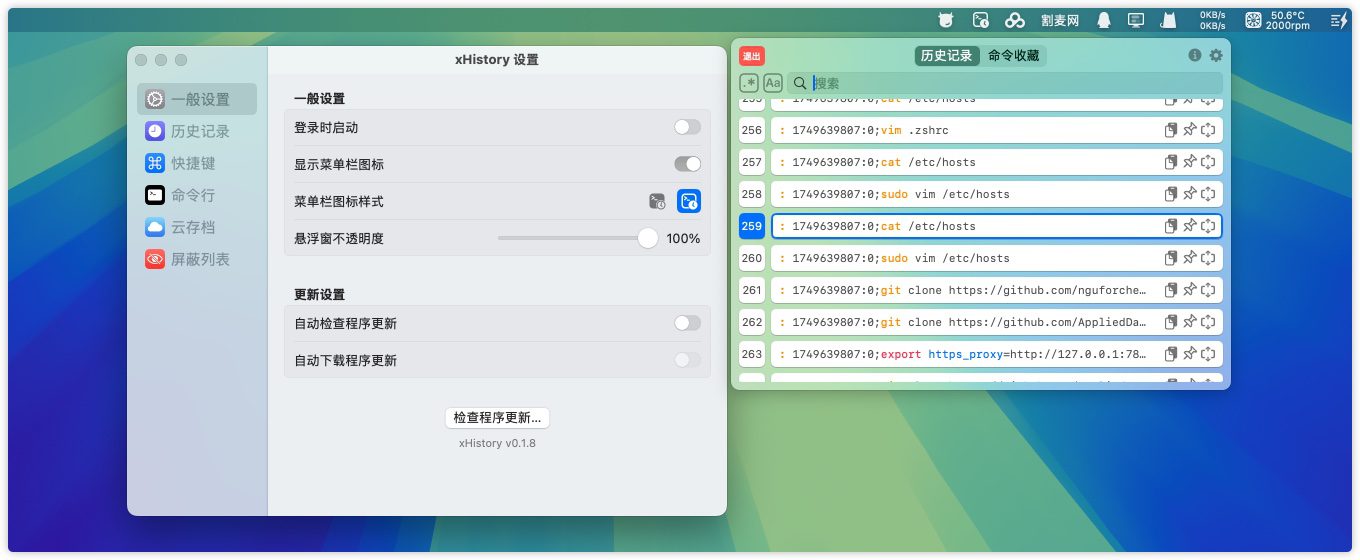Toggle regex search button in history panel
The image size is (1360, 560).
click(x=749, y=83)
